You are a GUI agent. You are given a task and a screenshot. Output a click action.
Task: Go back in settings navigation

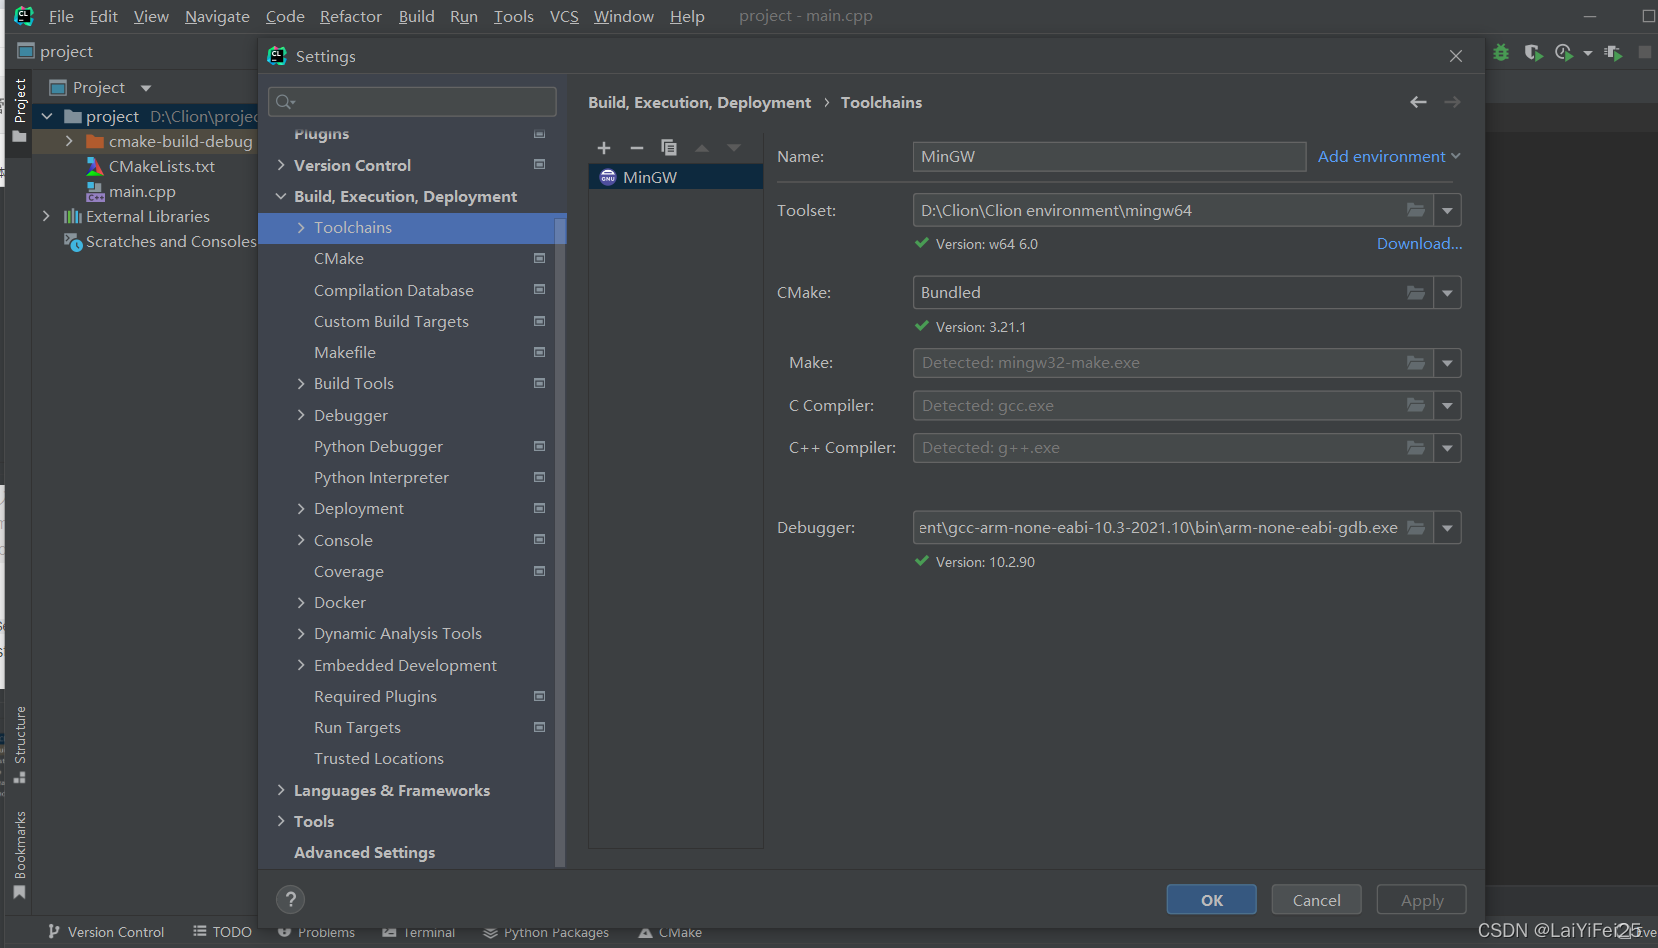1418,102
